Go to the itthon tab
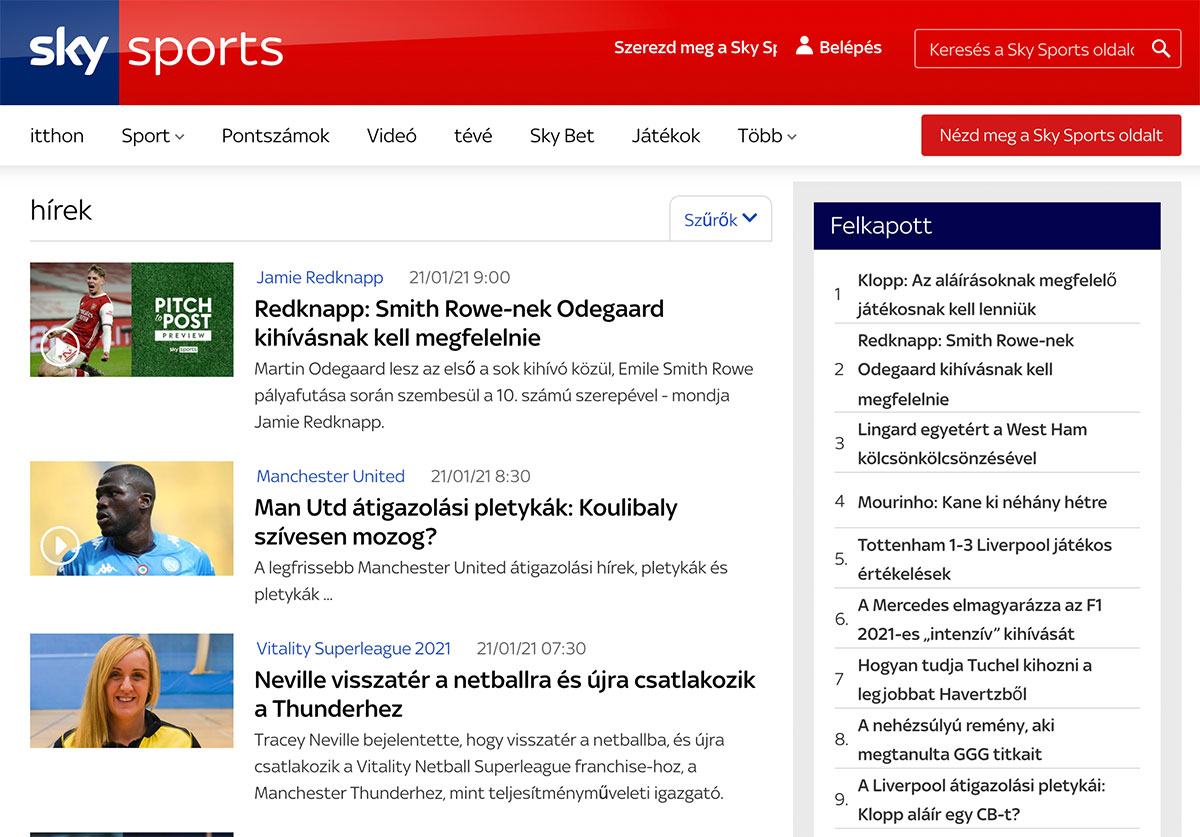Viewport: 1200px width, 837px height. [57, 136]
